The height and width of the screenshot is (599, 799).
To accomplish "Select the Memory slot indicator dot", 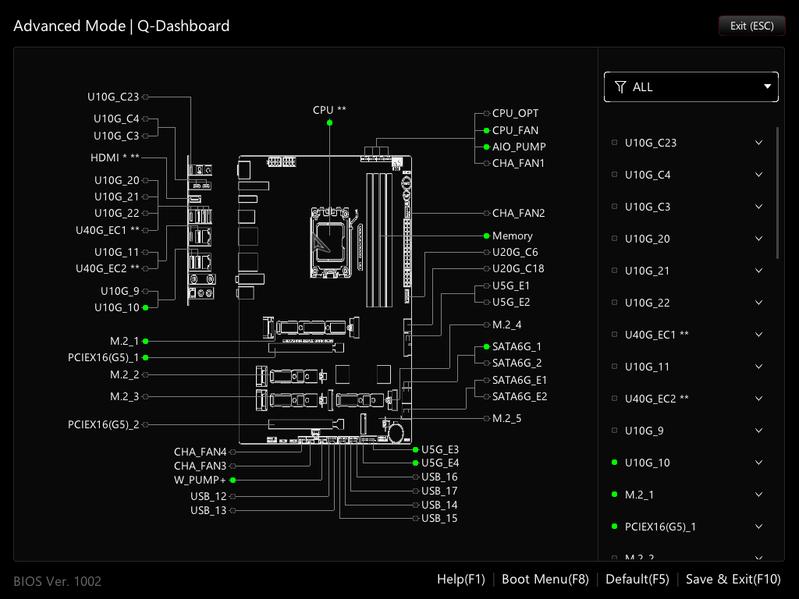I will [487, 236].
